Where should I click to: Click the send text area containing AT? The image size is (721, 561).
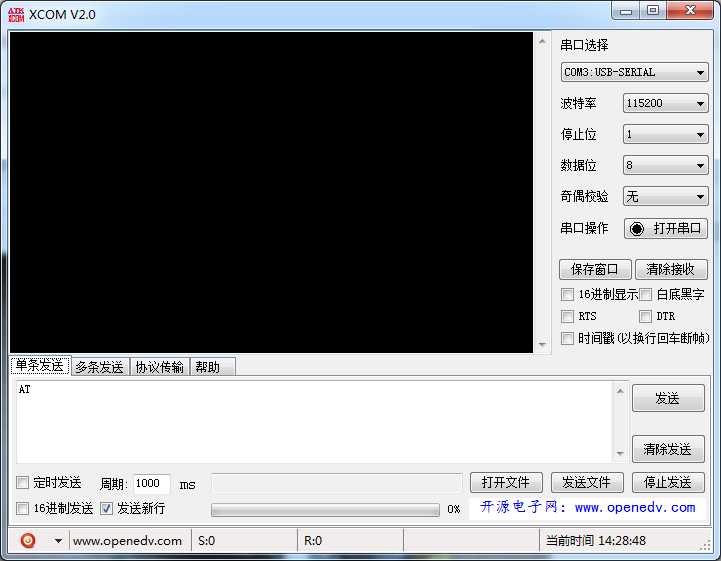click(315, 422)
